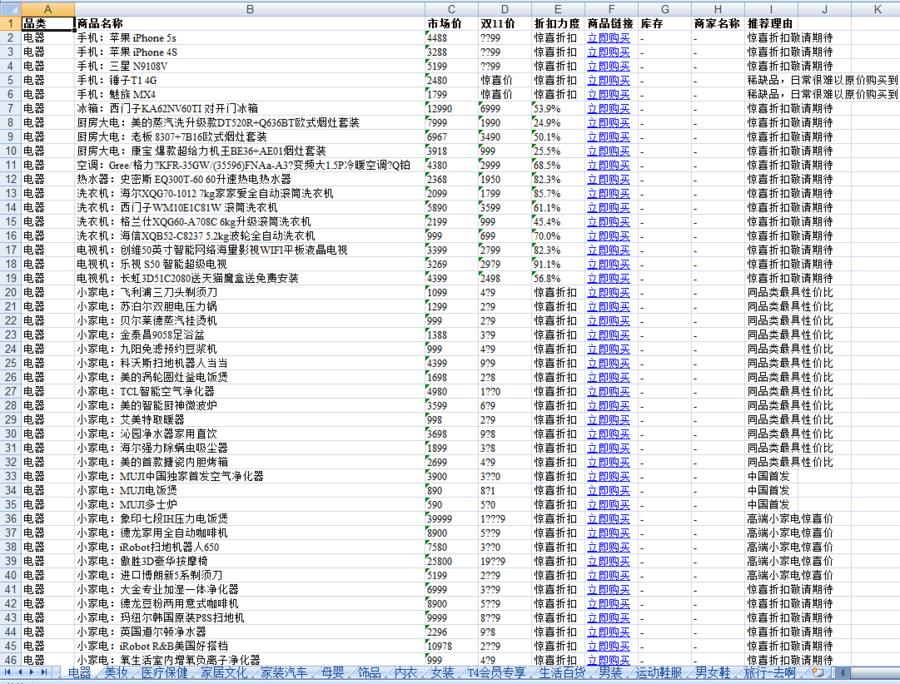900x684 pixels.
Task: Select column C header
Action: [x=452, y=9]
